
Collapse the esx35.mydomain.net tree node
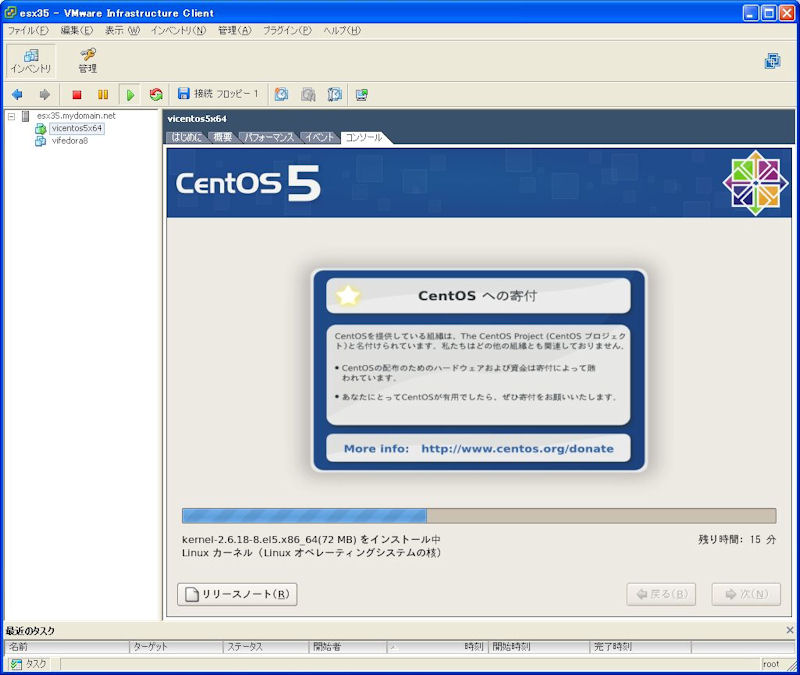[x=11, y=116]
